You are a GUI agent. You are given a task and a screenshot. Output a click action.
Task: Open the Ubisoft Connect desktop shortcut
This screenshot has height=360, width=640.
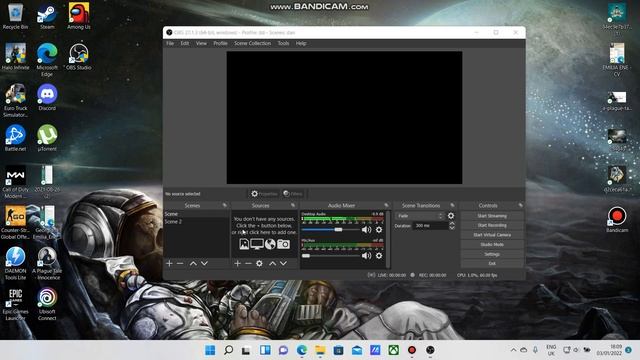tap(47, 304)
